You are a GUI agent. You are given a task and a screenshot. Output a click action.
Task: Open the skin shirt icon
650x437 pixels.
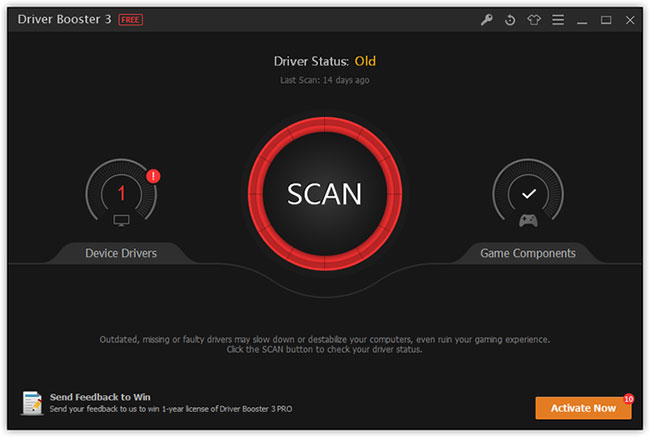tap(534, 19)
